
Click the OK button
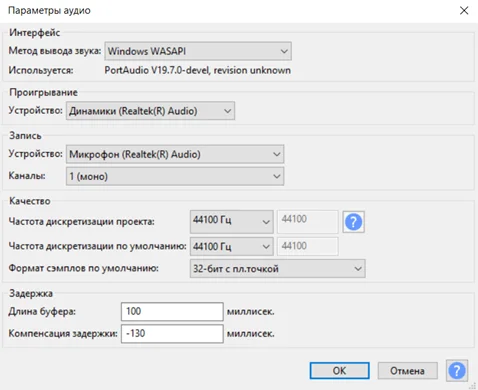pos(339,371)
